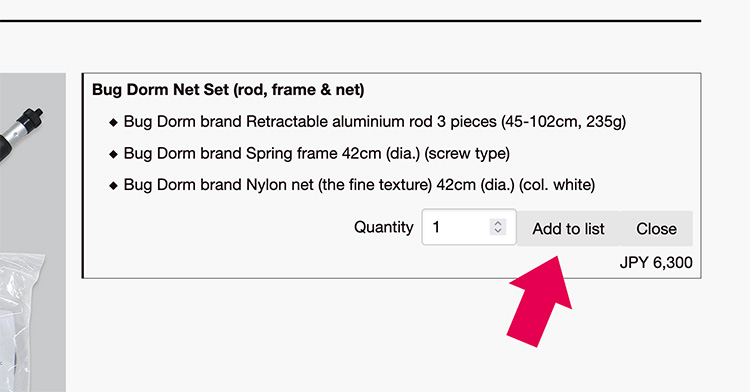This screenshot has height=392, width=750.
Task: Click the Quantity label
Action: pos(384,227)
